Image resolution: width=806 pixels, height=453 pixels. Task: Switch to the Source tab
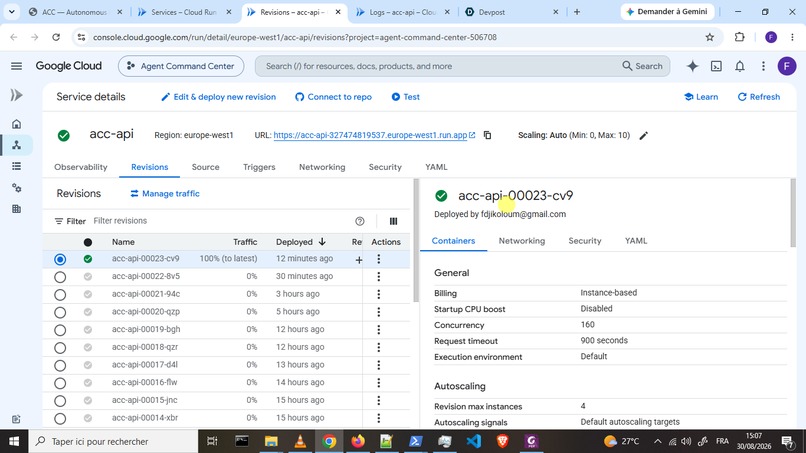(206, 167)
